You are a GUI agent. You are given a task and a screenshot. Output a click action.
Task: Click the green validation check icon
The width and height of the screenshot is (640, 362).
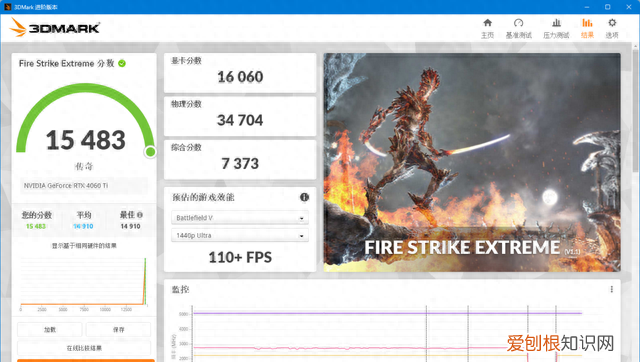(122, 63)
